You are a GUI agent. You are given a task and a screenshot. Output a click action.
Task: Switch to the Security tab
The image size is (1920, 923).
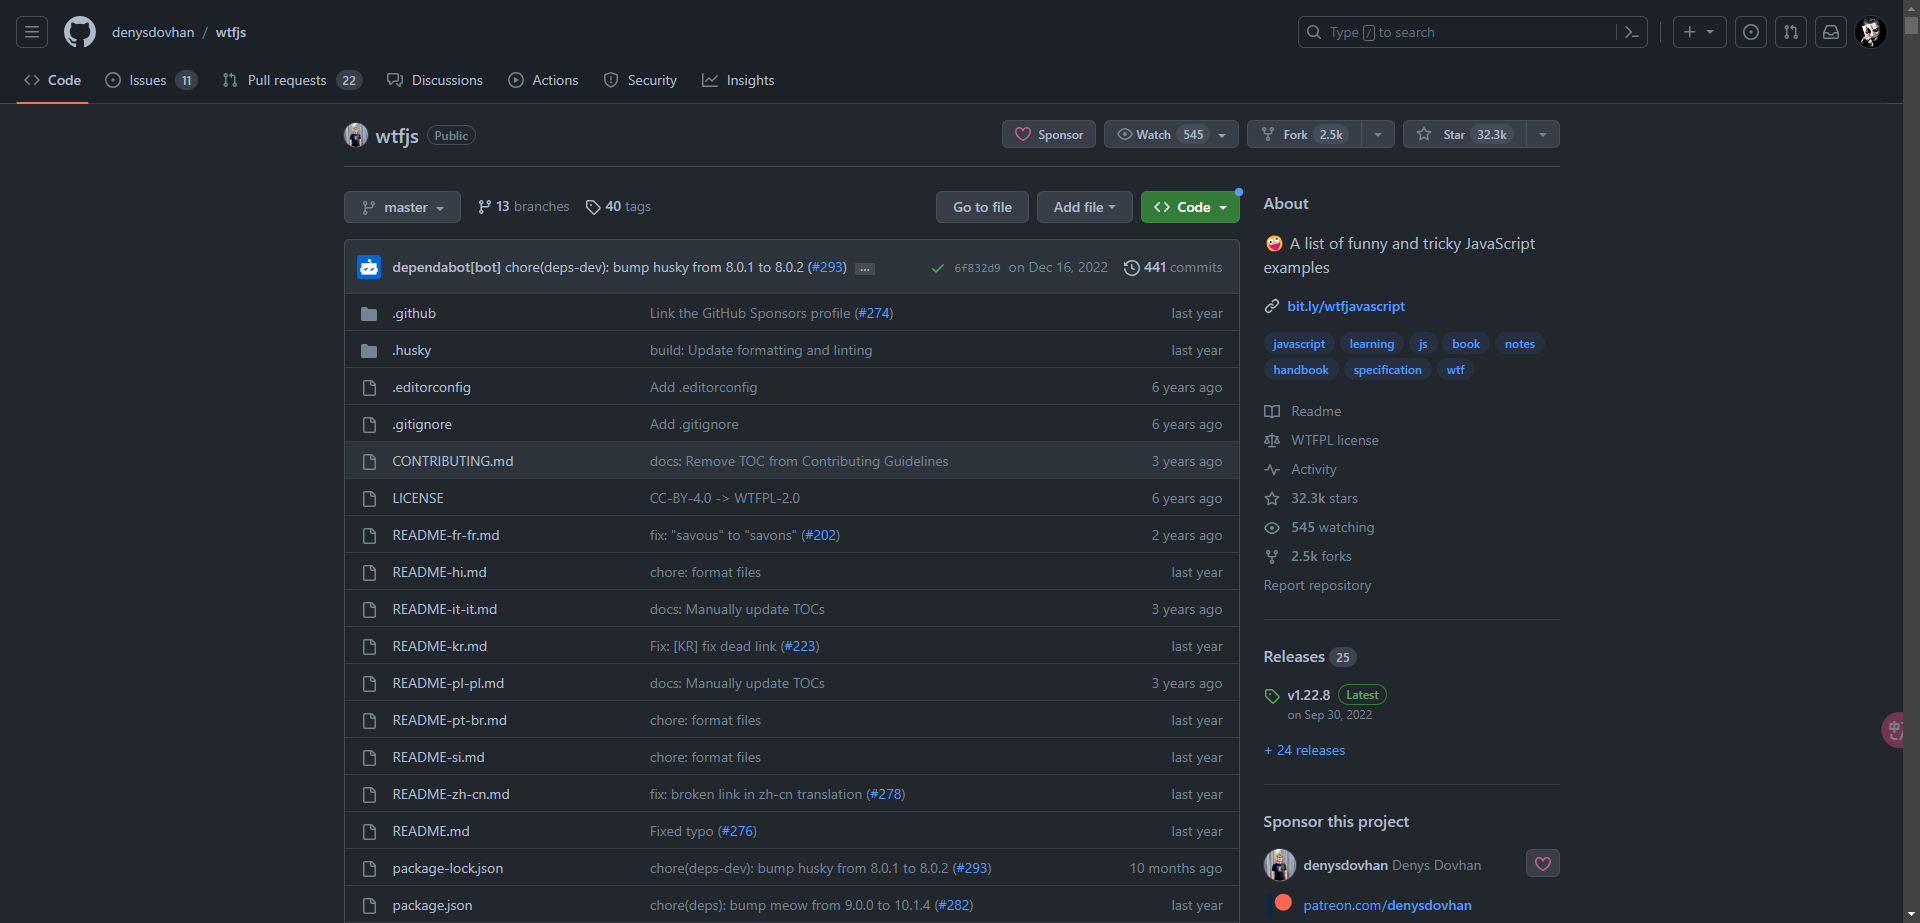click(640, 80)
